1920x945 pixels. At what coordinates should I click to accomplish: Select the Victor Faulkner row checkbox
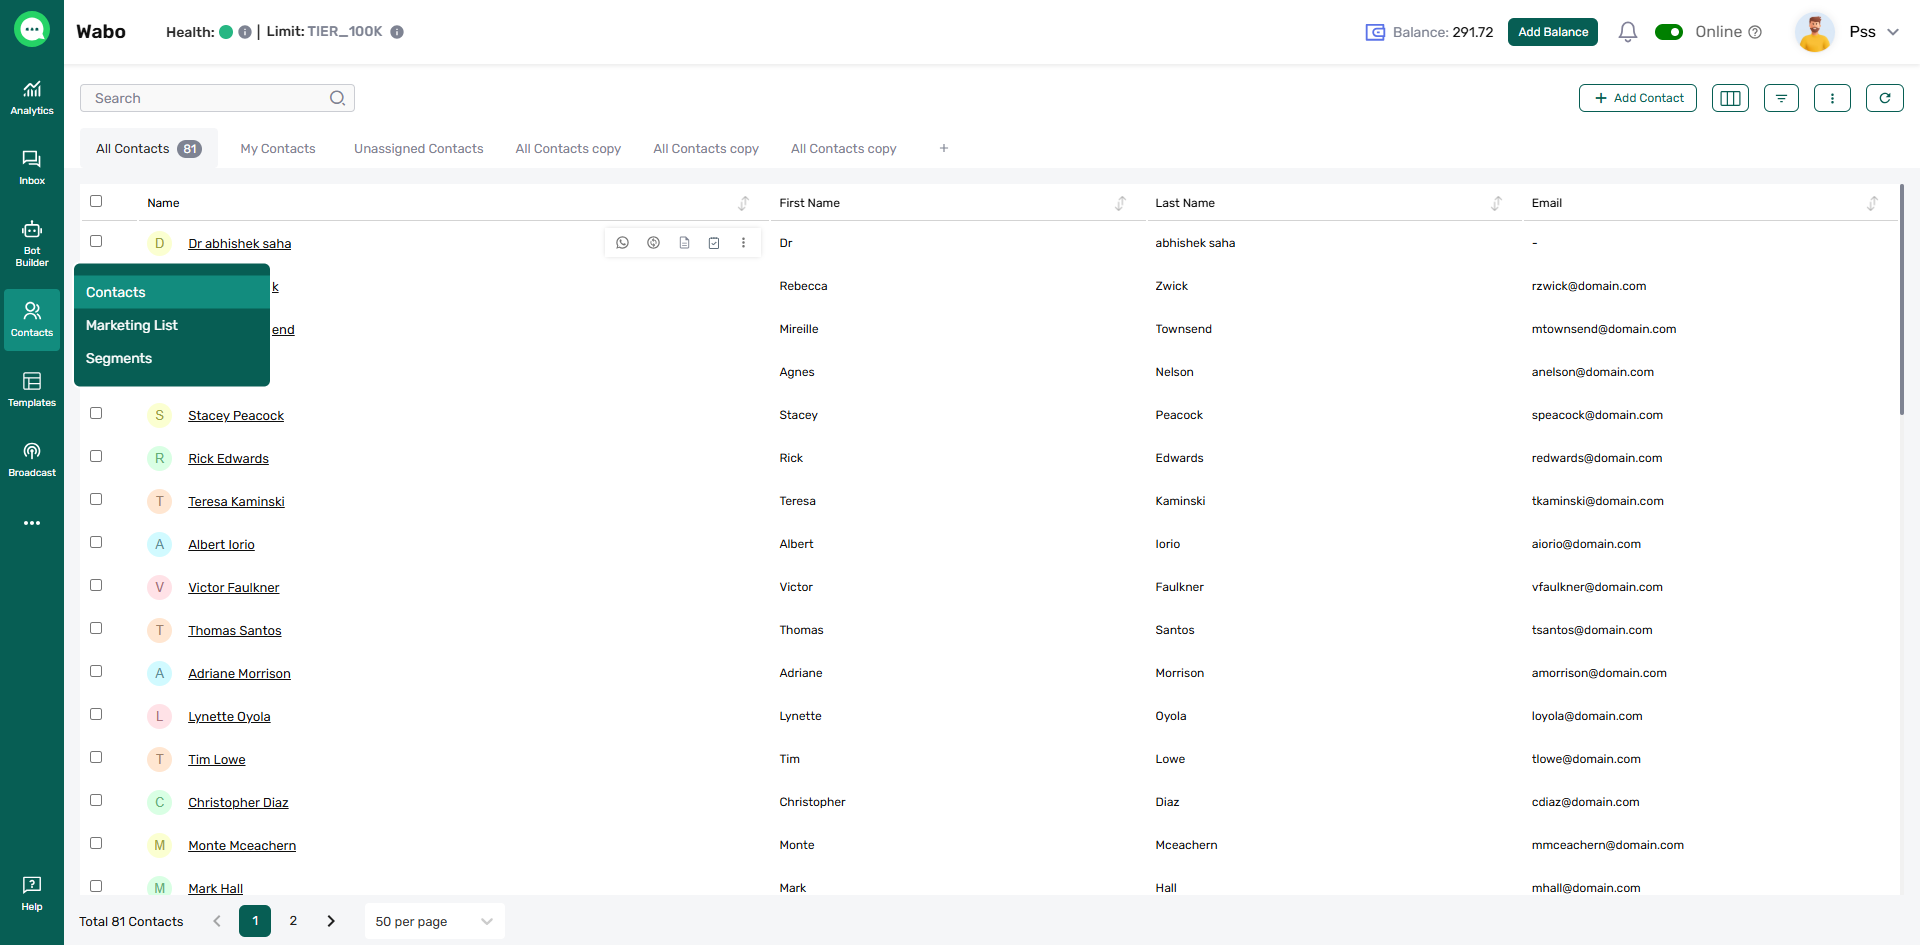[x=96, y=585]
